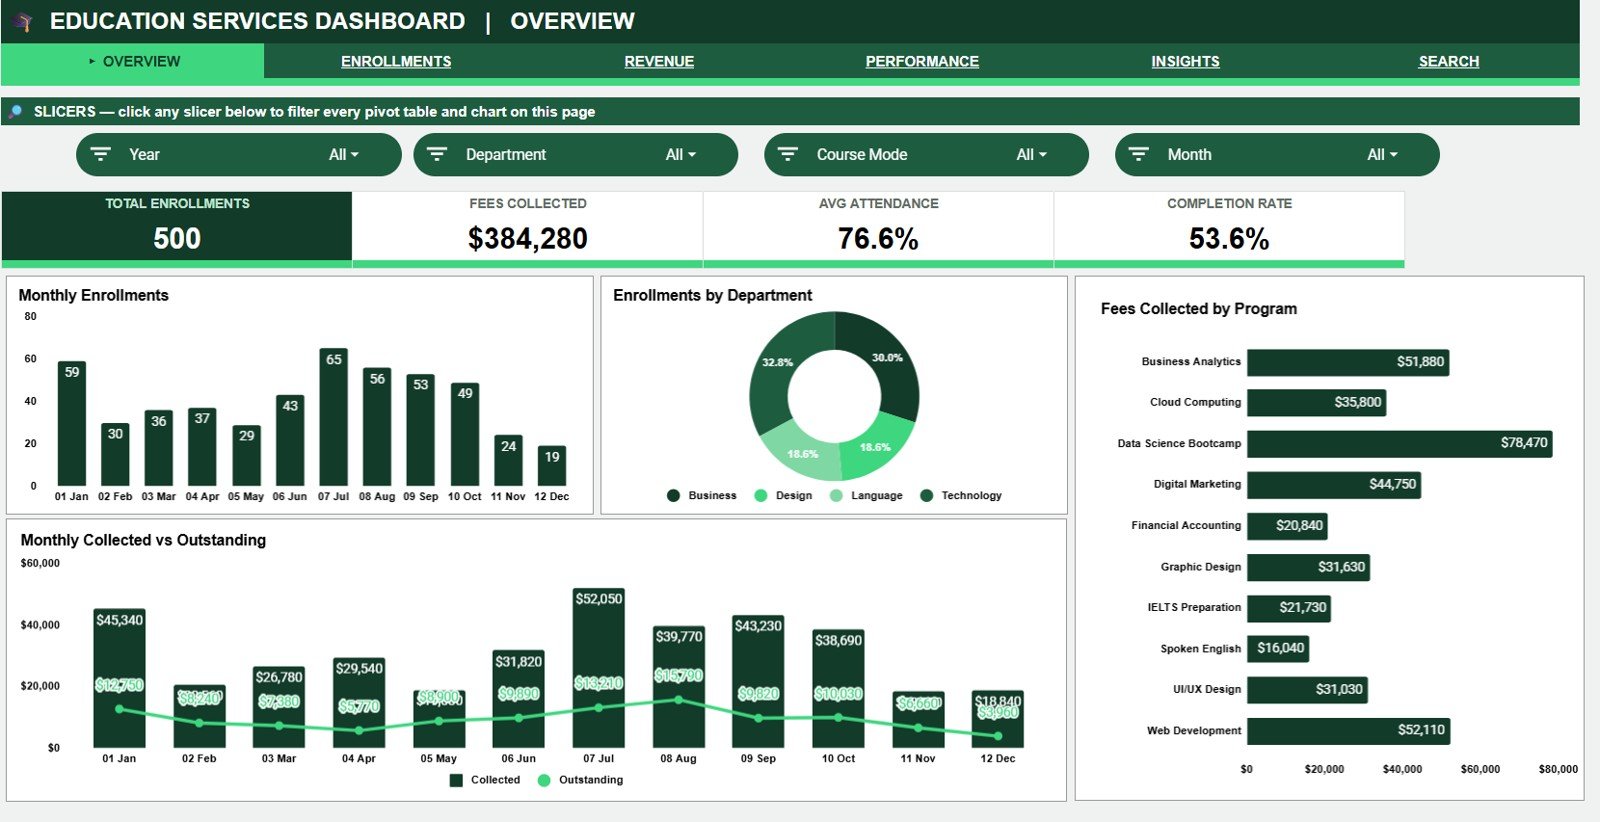Click the Design legend color dot
The height and width of the screenshot is (822, 1600).
[760, 495]
